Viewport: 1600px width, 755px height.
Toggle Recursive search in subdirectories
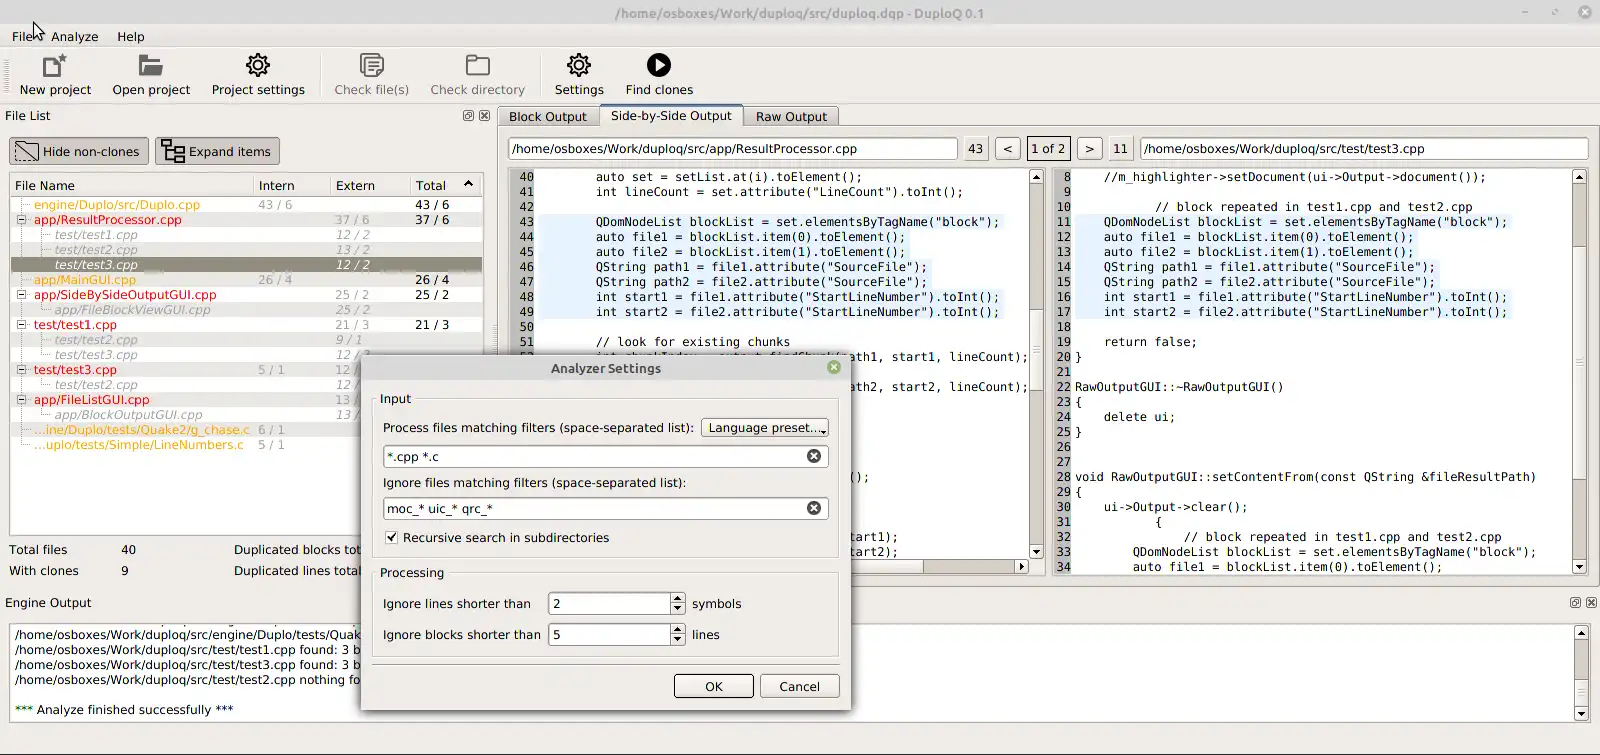[x=392, y=538]
